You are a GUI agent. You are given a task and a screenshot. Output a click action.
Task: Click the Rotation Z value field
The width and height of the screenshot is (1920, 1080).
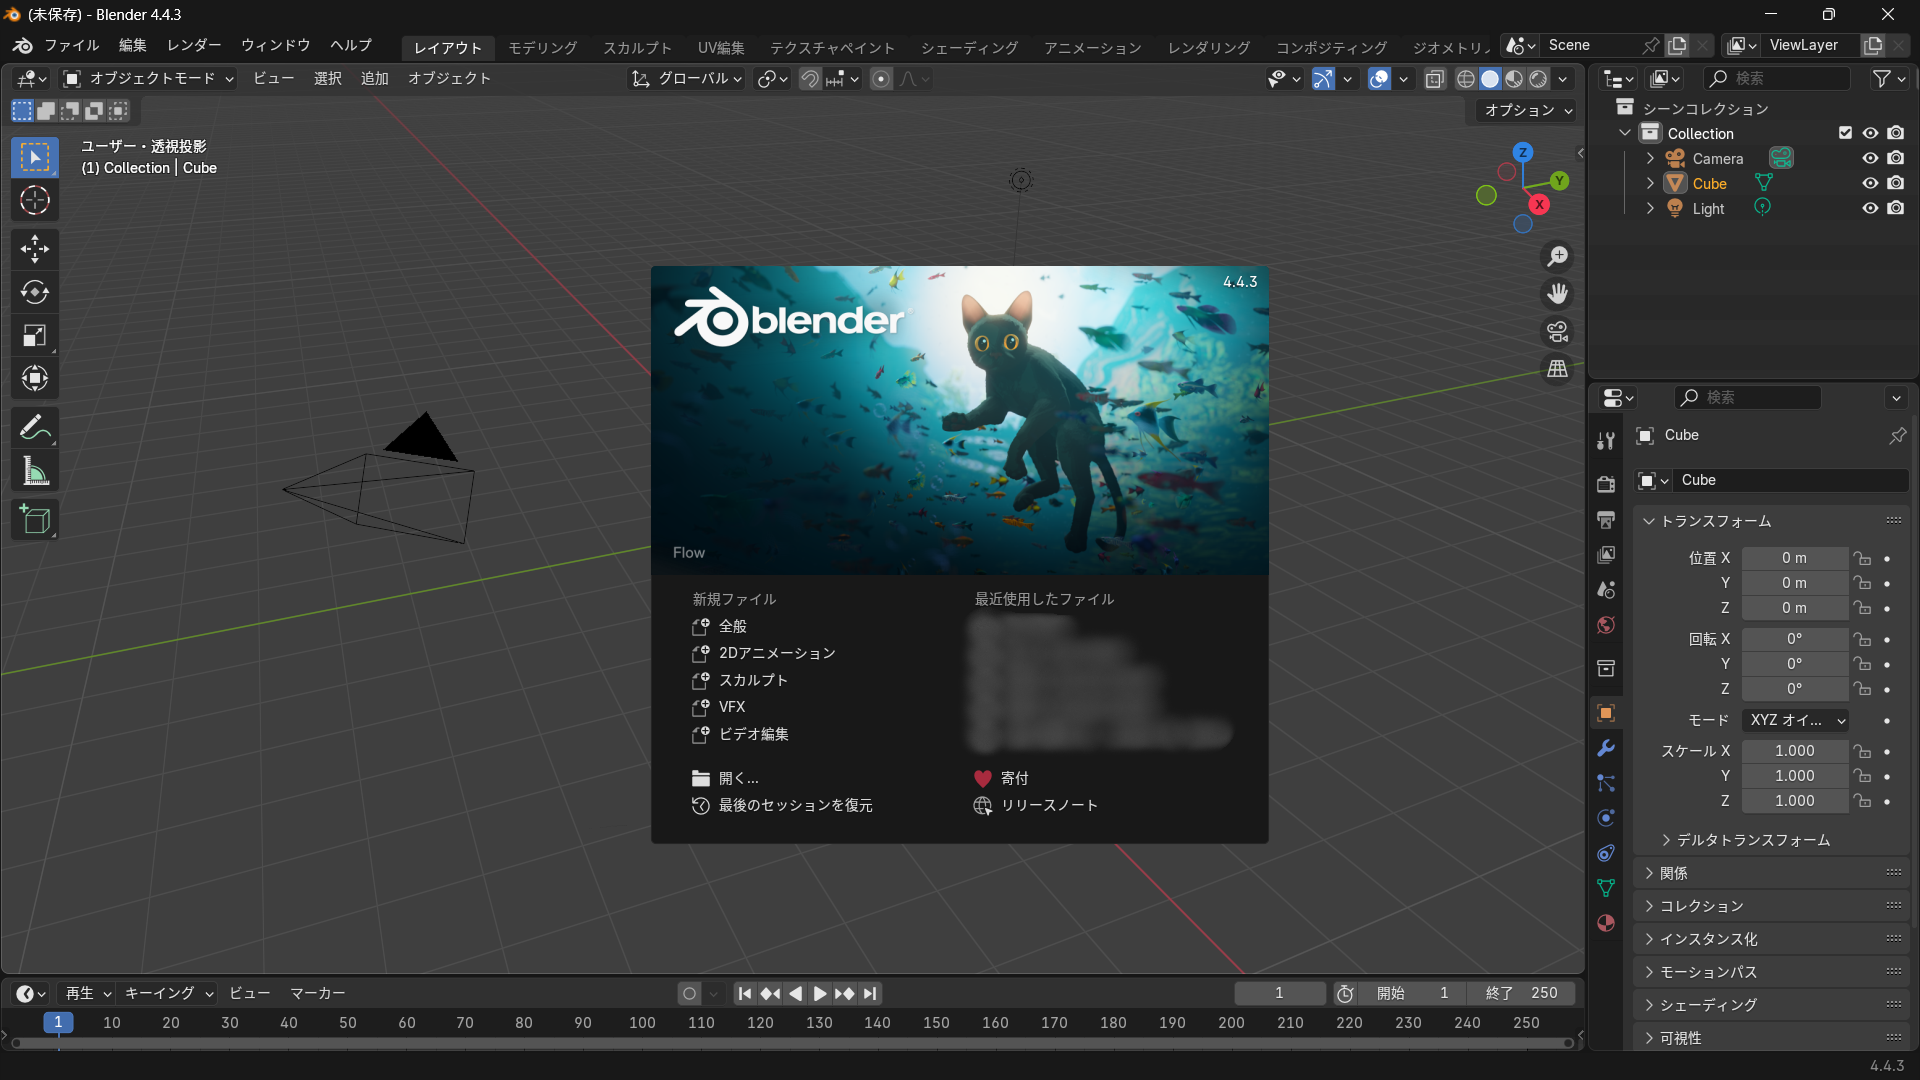tap(1795, 689)
